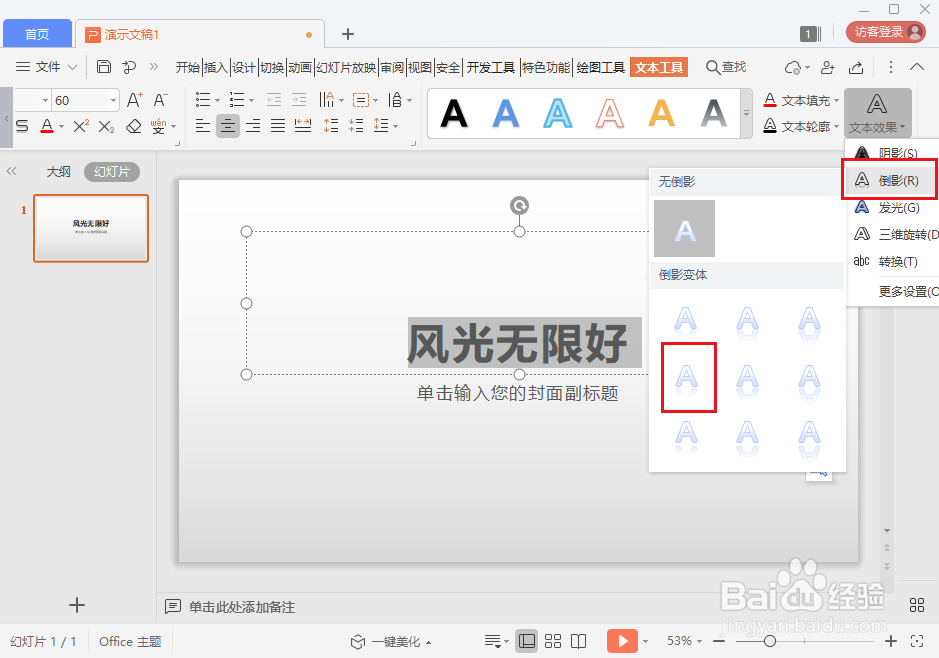
Task: Click the pinyin guide wén icon
Action: coord(157,126)
